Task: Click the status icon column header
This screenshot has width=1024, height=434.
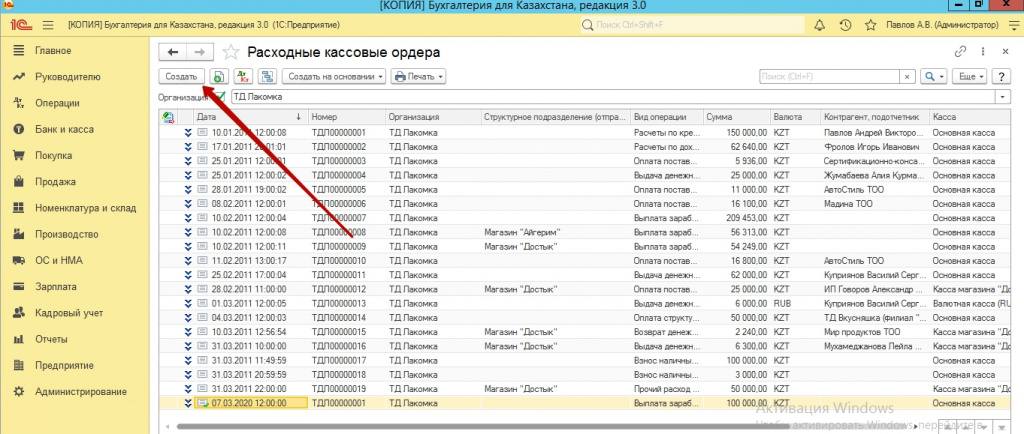Action: pos(168,117)
